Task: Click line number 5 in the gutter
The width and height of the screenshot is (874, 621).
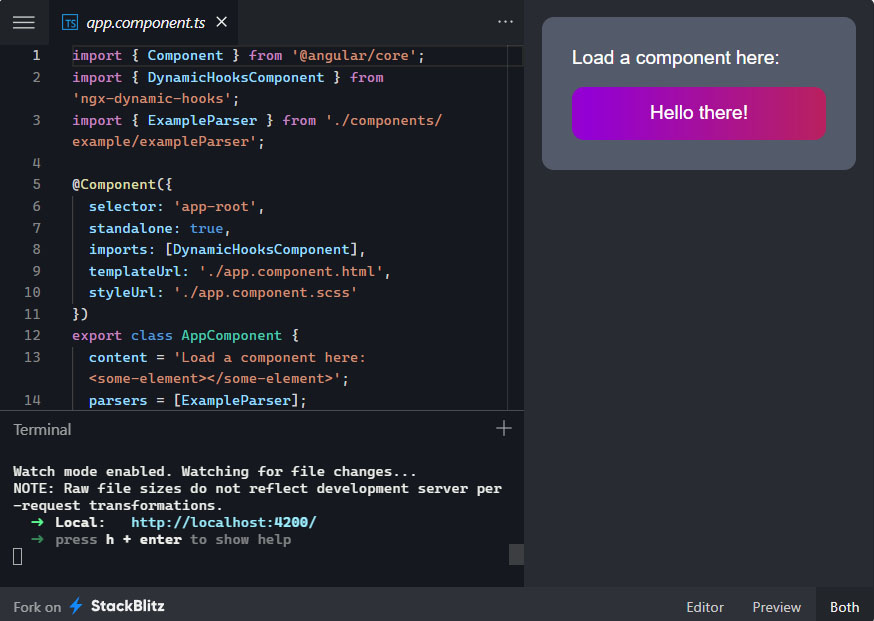Action: coord(36,184)
